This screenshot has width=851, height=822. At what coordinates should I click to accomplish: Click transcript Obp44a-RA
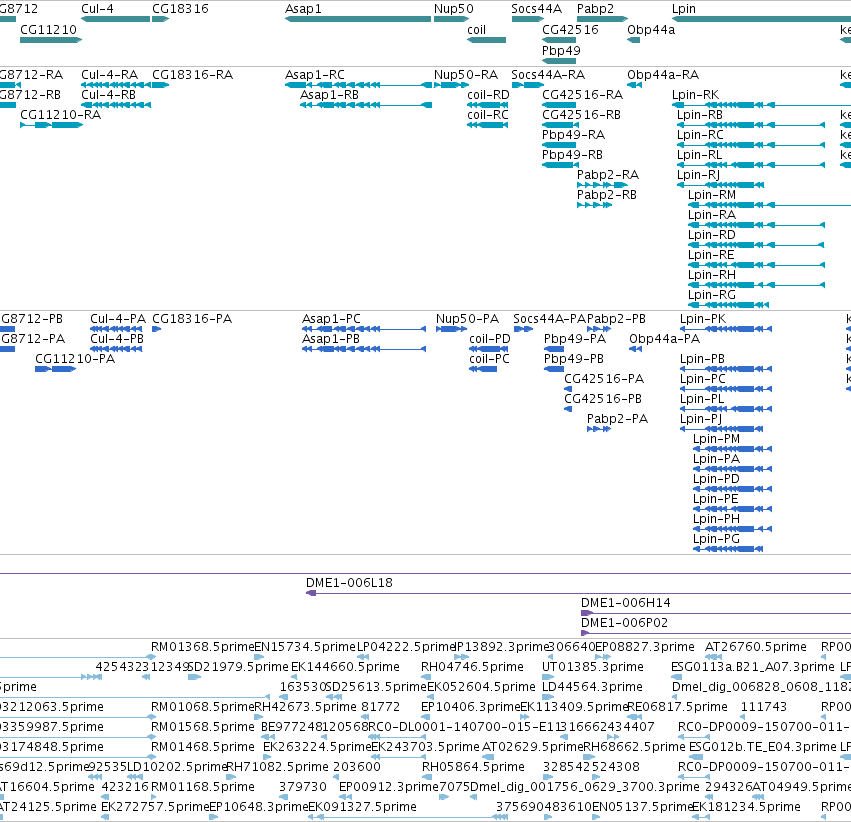[x=634, y=85]
